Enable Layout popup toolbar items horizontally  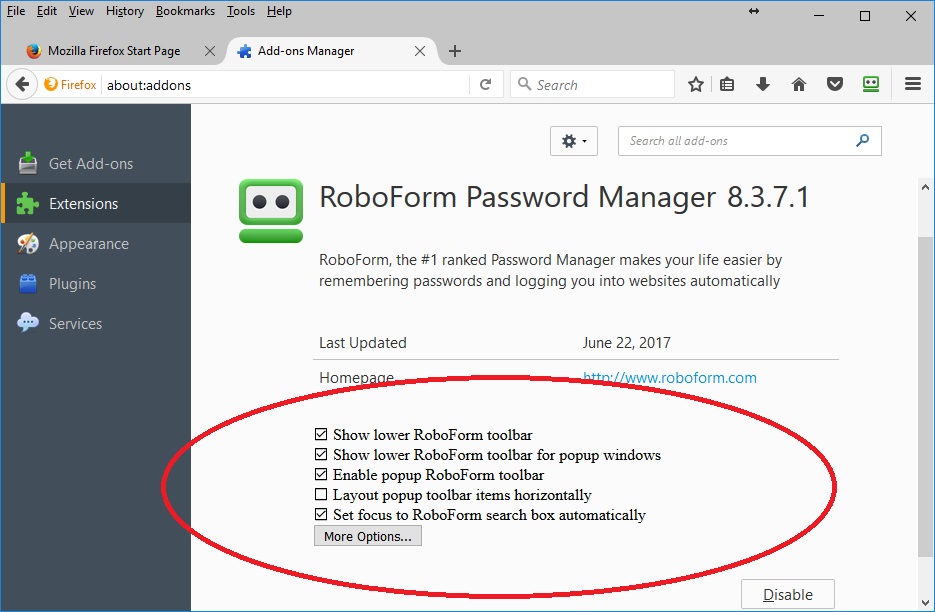tap(321, 495)
